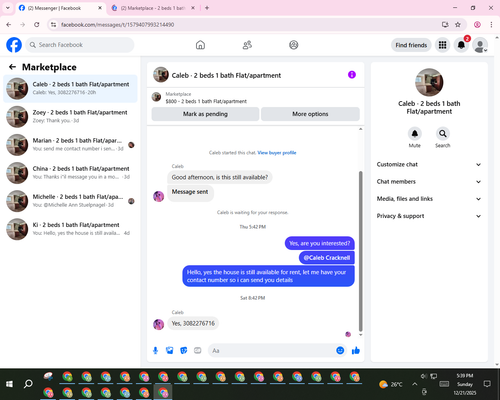
Task: Expand Customize chat section
Action: (429, 164)
